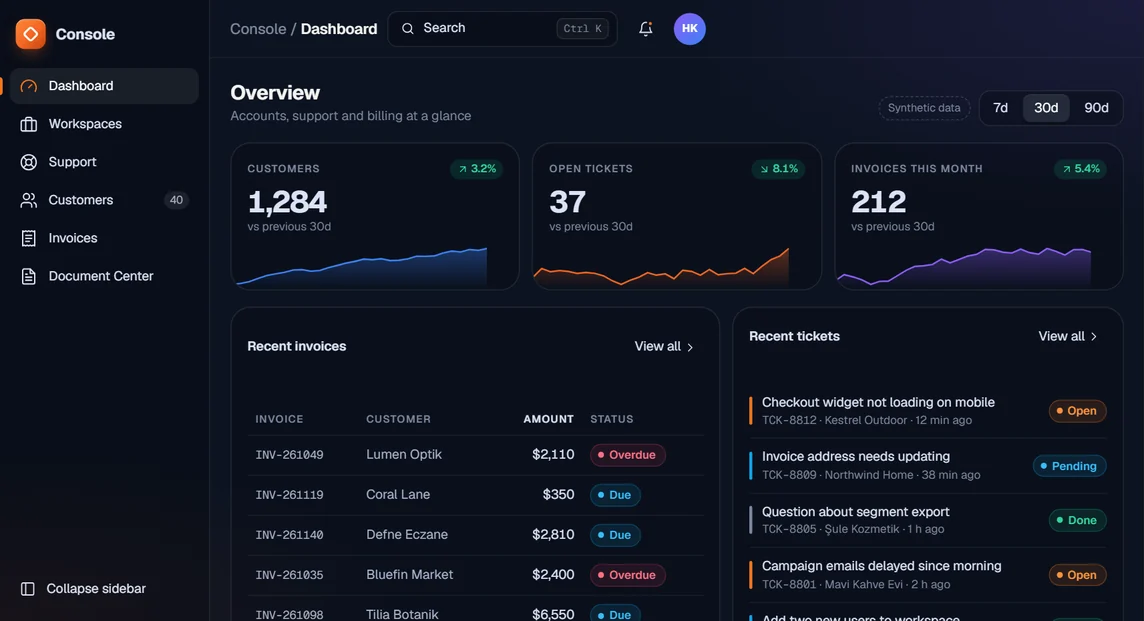
Task: Click View all in Recent tickets
Action: (x=1068, y=336)
